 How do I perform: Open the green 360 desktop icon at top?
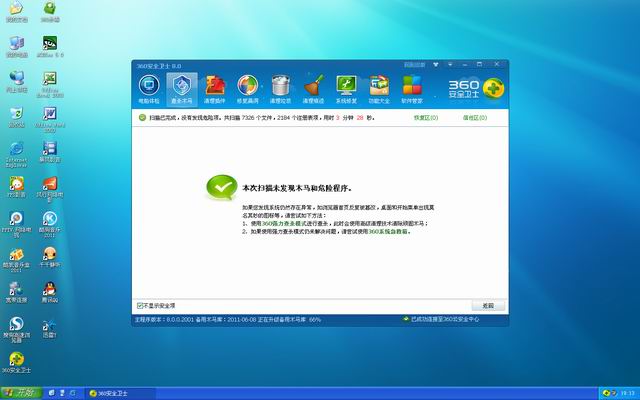pos(50,11)
